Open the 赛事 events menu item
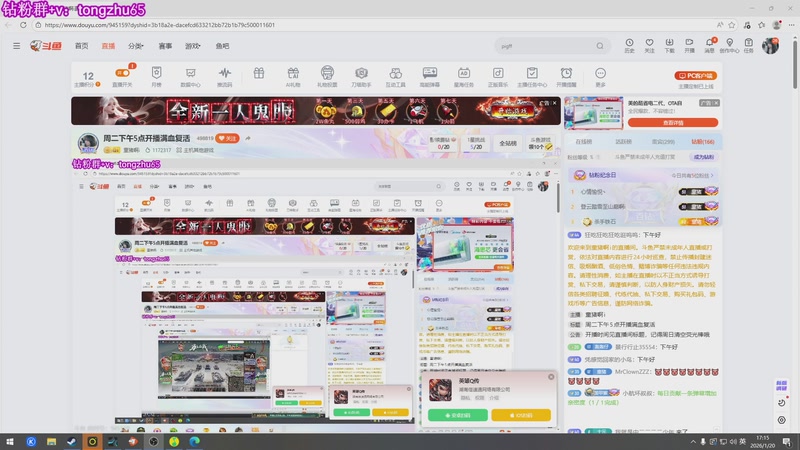 point(165,46)
